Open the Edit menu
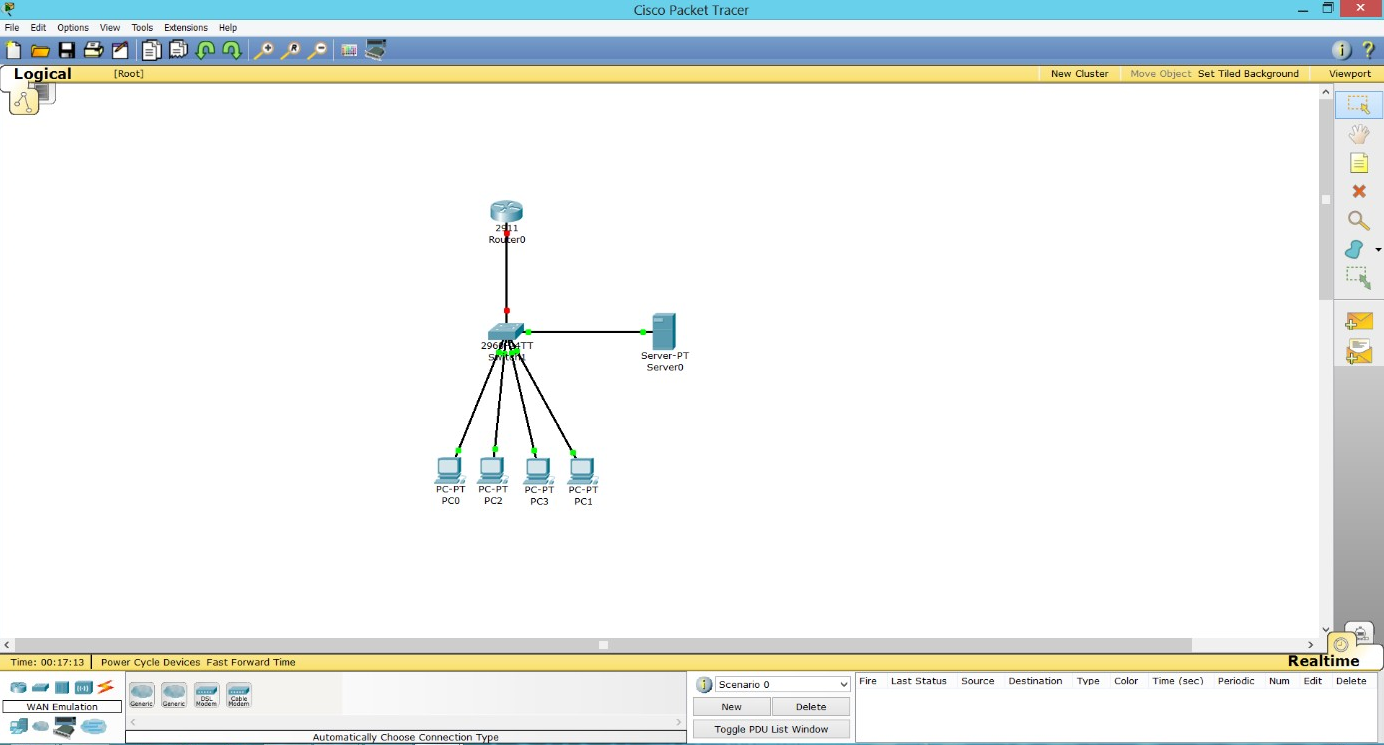Screen dimensions: 1384x745 38,28
